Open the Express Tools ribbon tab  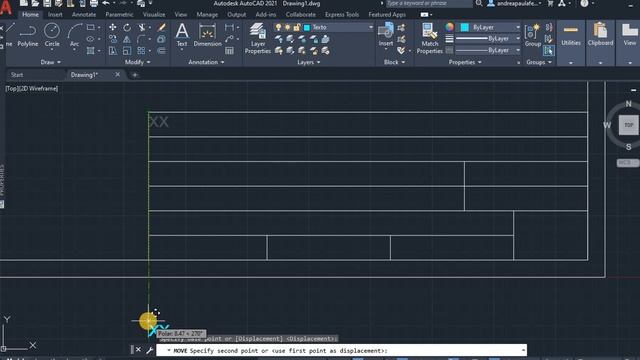point(342,14)
